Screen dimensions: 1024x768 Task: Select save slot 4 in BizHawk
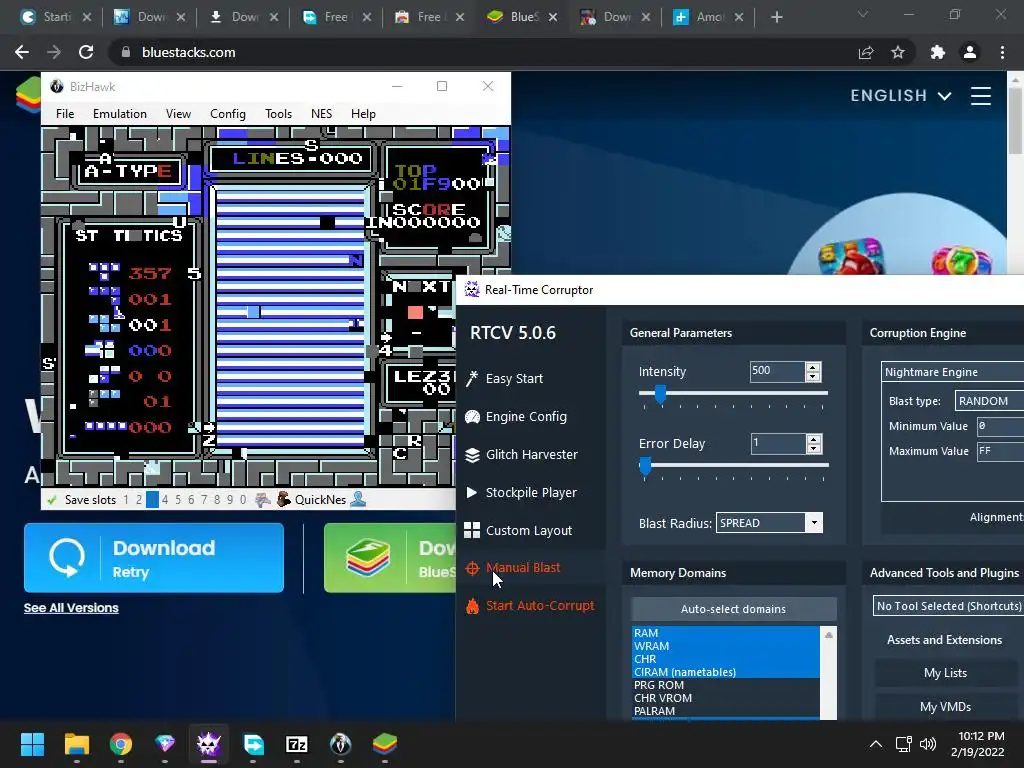(165, 500)
